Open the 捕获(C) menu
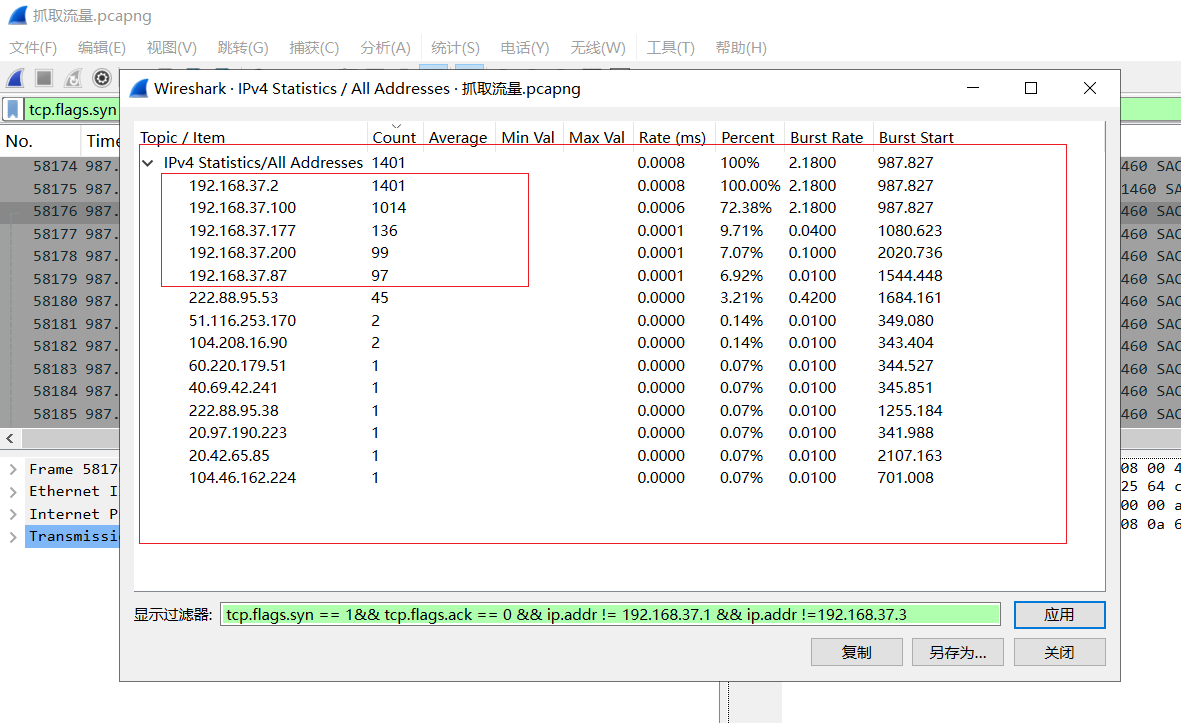The width and height of the screenshot is (1181, 723). tap(314, 48)
